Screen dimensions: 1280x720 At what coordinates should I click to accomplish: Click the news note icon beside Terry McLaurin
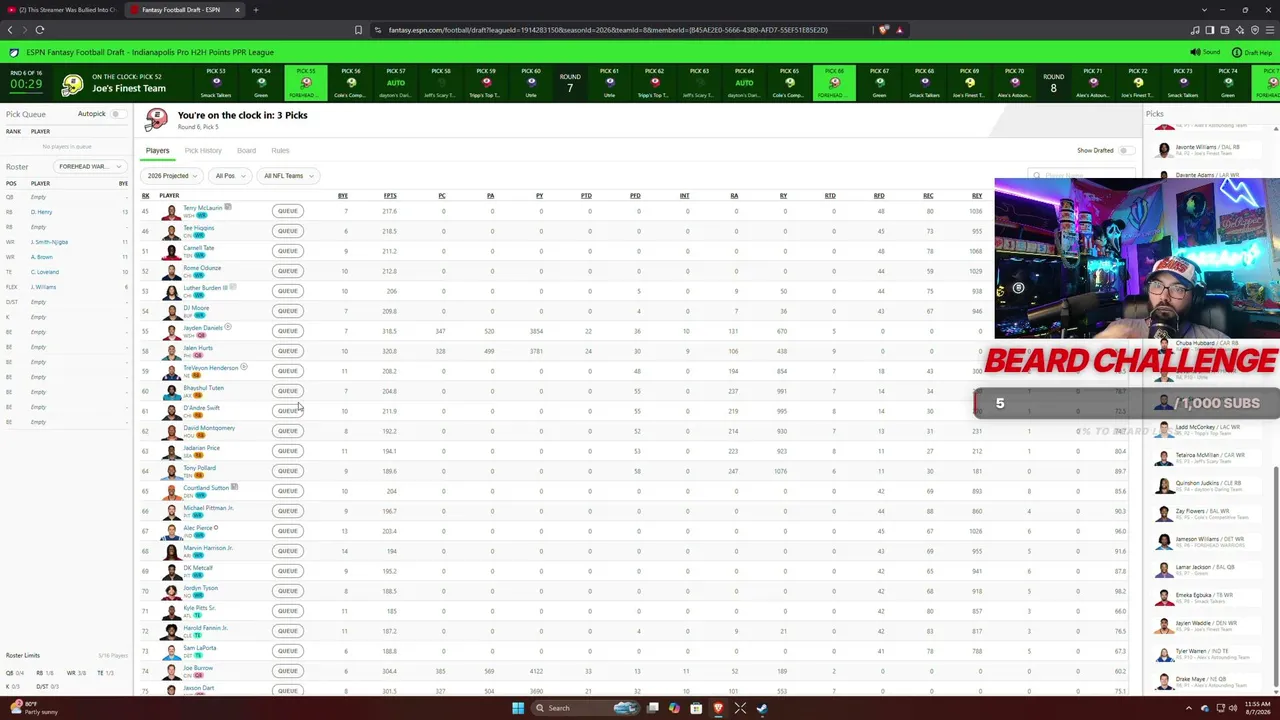[x=228, y=207]
